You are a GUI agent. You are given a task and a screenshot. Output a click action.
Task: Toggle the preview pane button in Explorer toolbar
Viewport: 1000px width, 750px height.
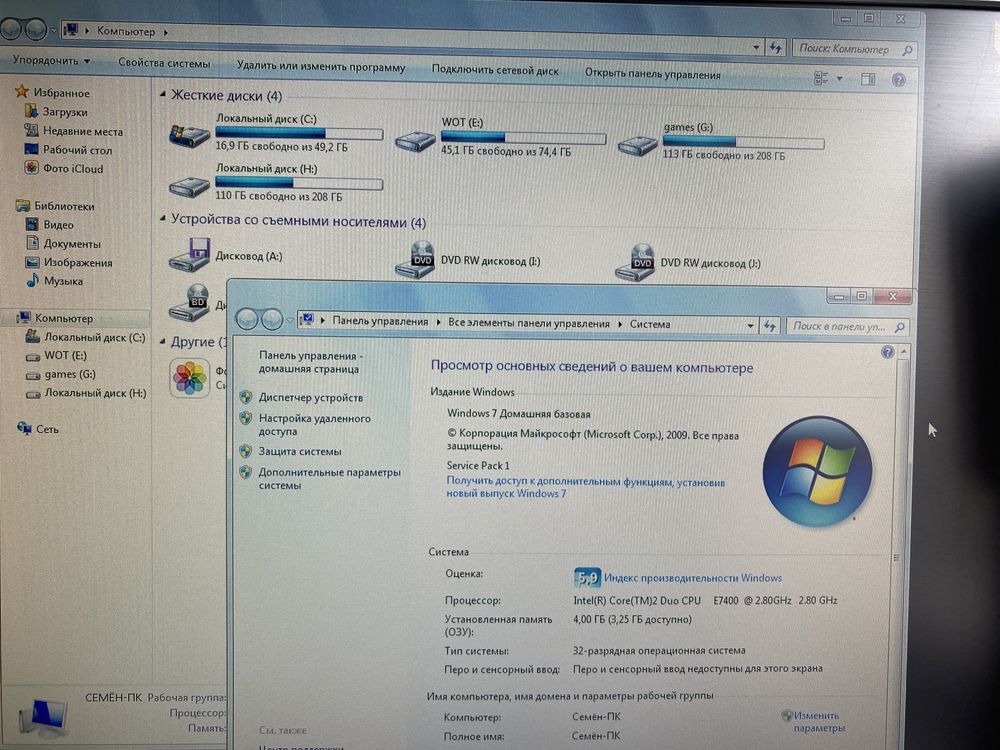tap(868, 79)
